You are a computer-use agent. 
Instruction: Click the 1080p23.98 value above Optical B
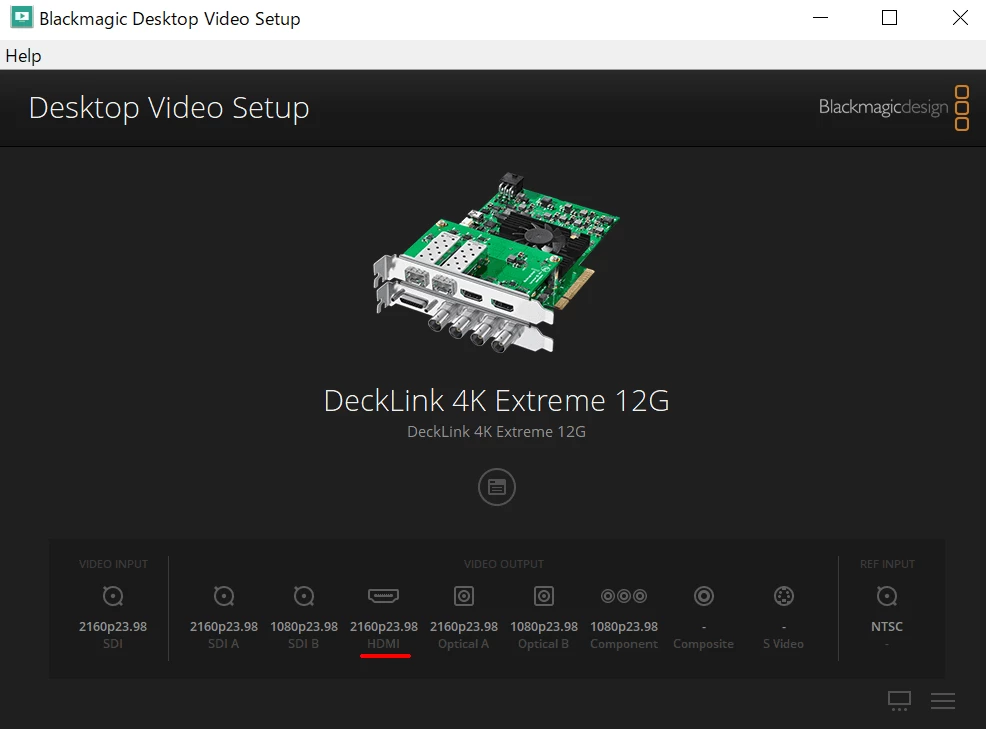point(544,627)
